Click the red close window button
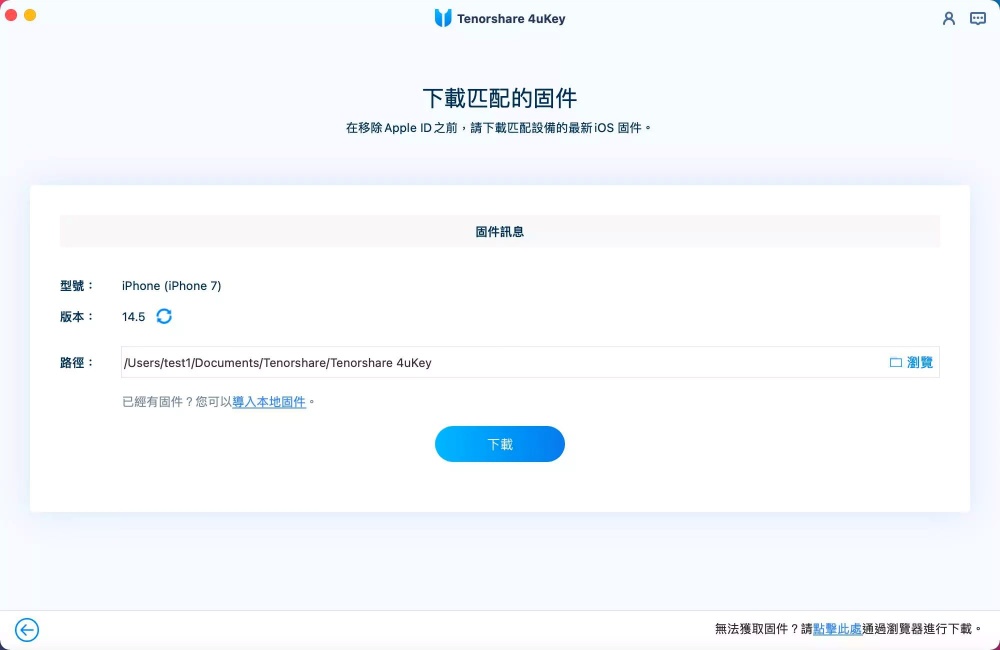This screenshot has width=1000, height=650. point(11,15)
